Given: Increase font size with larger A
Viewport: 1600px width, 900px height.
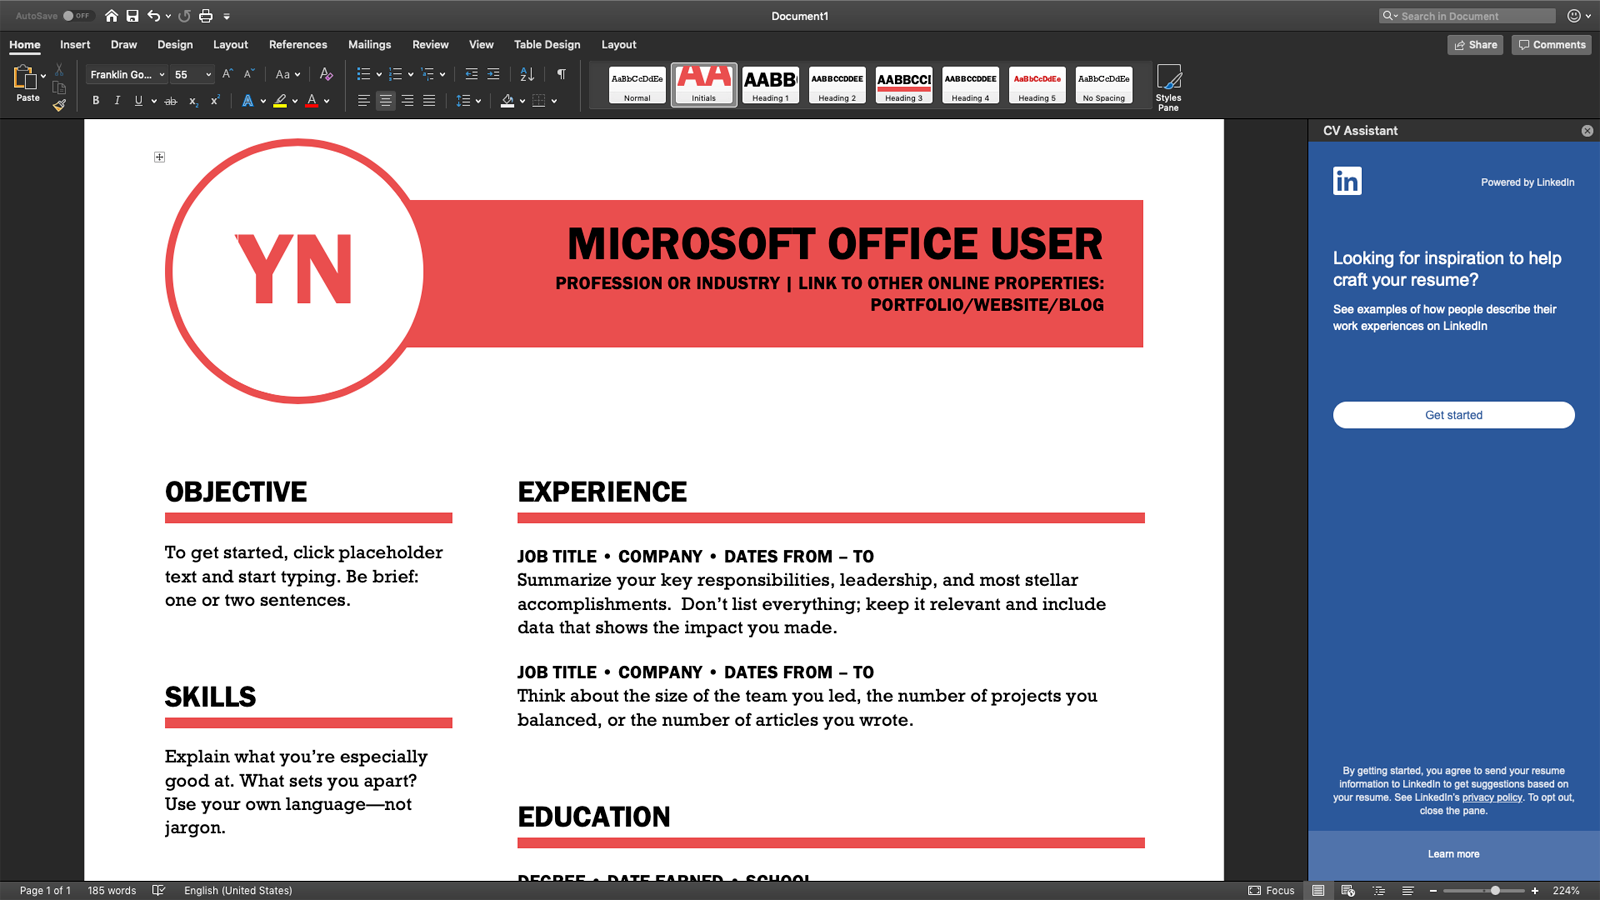Looking at the screenshot, I should pos(227,74).
